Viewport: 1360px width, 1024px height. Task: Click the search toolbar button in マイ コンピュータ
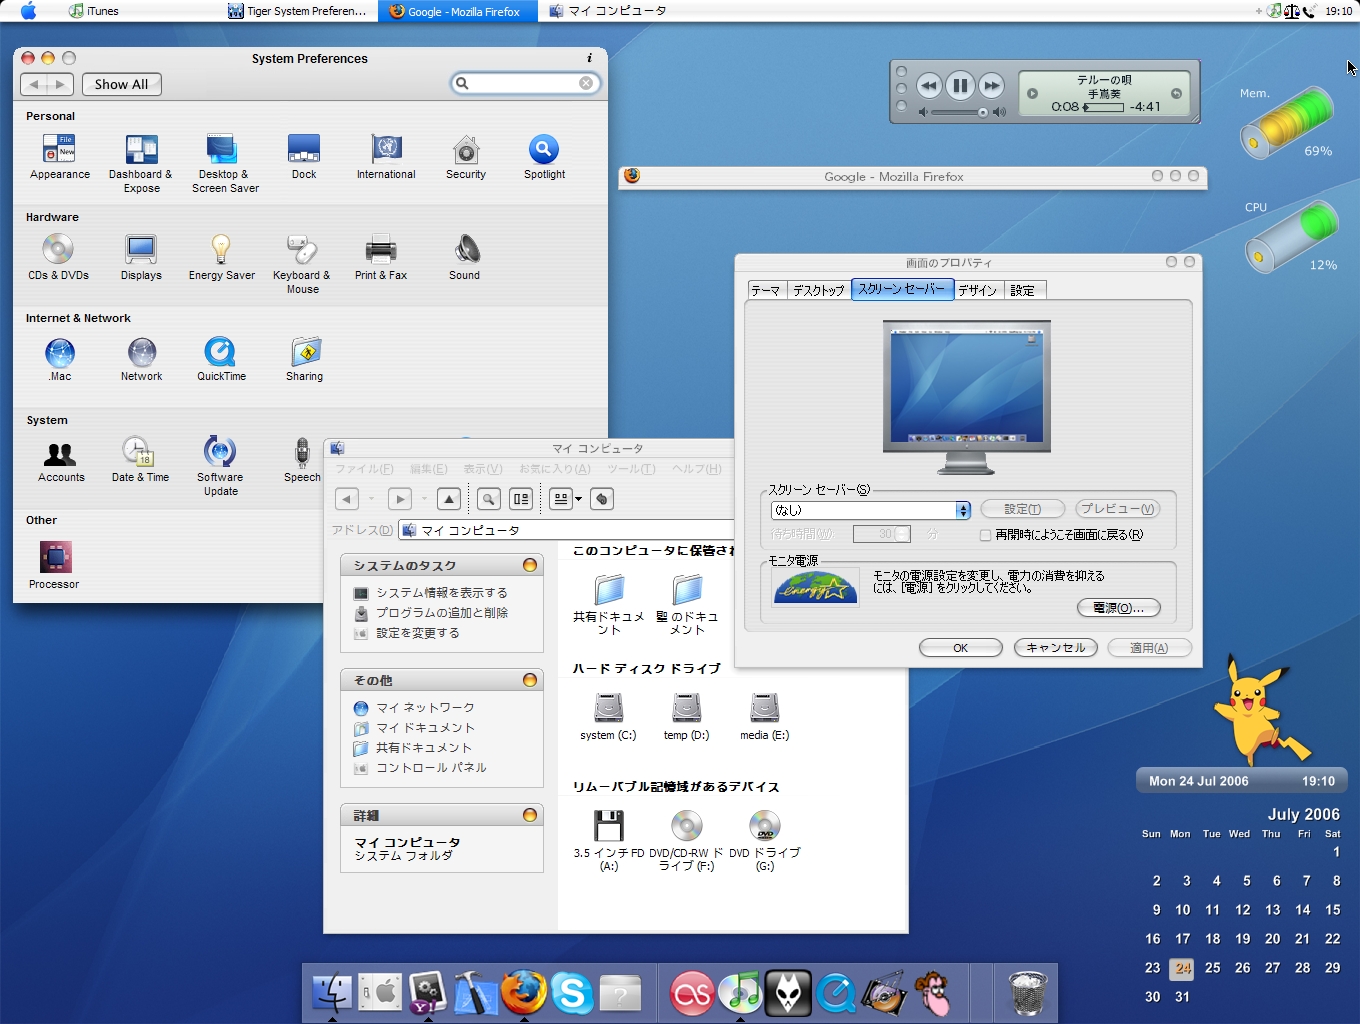click(488, 499)
